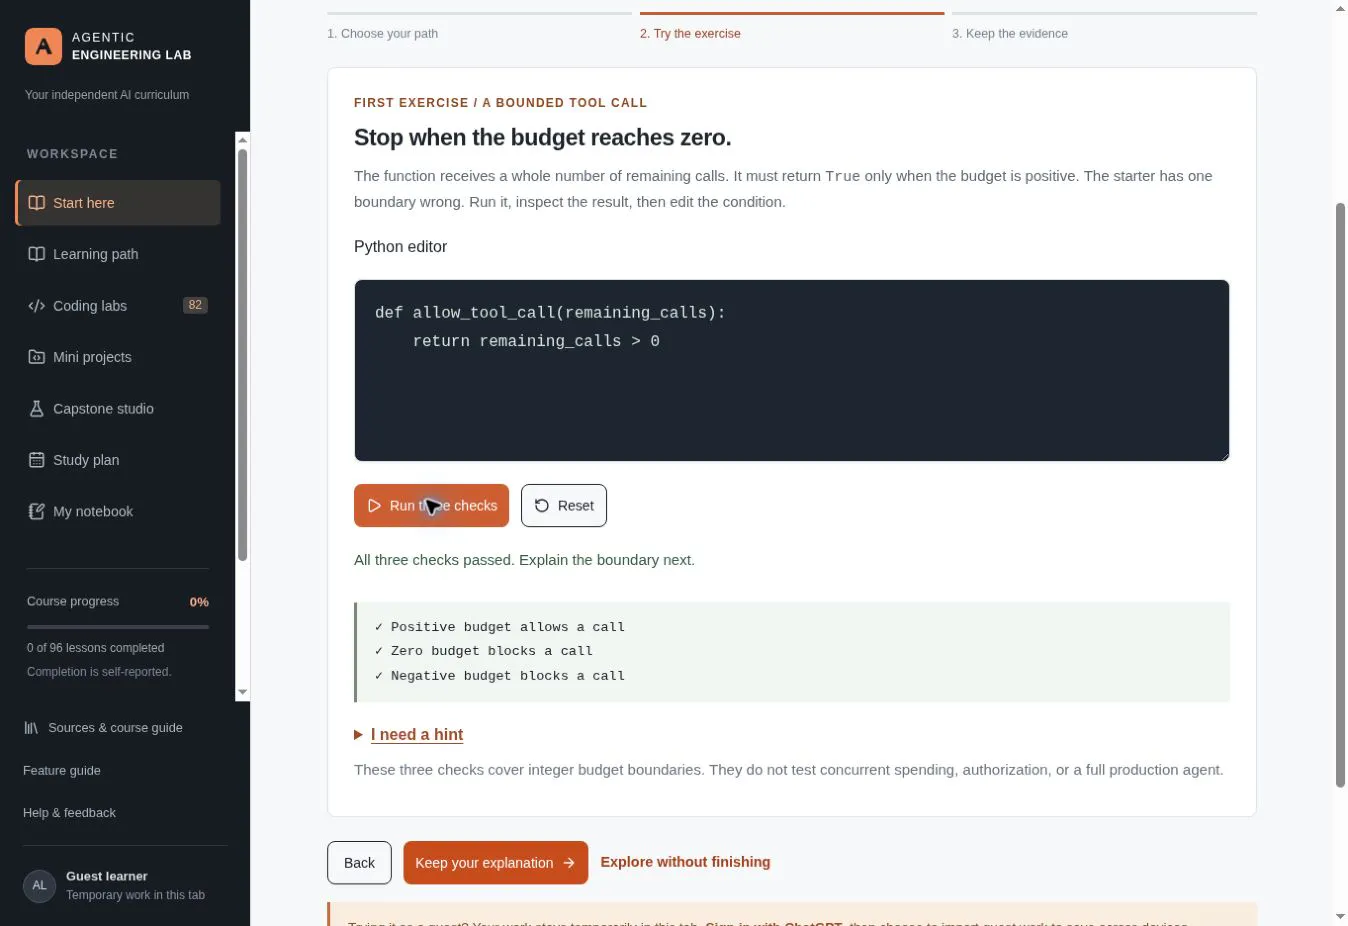Click the 0% course progress value
Image resolution: width=1348 pixels, height=926 pixels.
point(199,602)
